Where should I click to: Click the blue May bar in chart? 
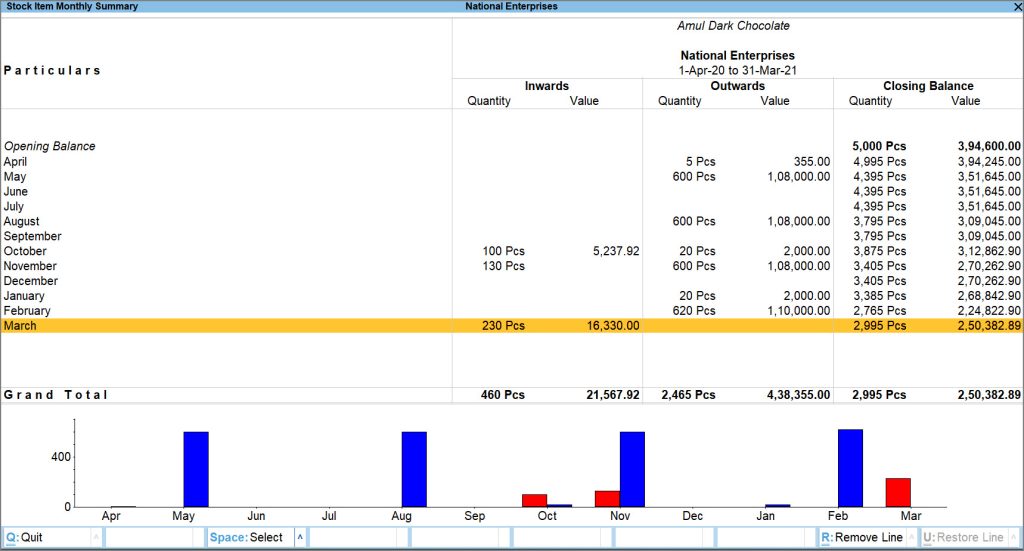tap(196, 469)
